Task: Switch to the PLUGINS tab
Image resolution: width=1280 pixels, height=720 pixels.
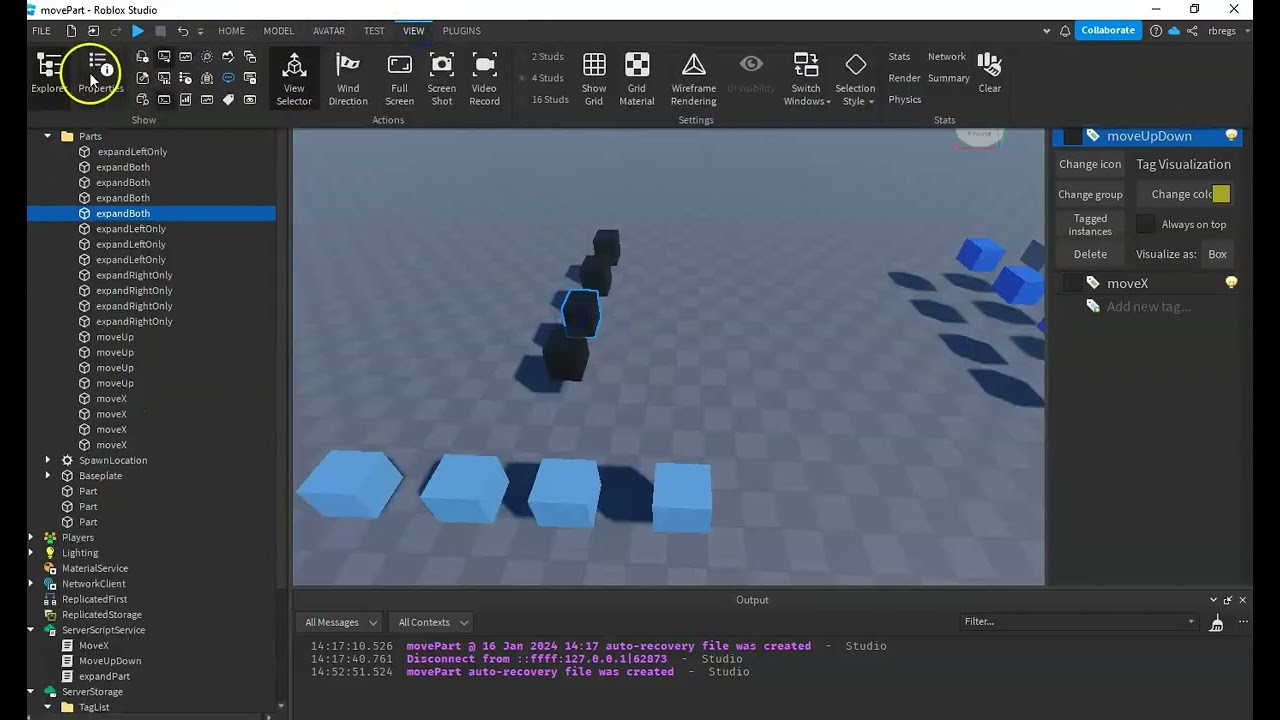Action: (461, 31)
